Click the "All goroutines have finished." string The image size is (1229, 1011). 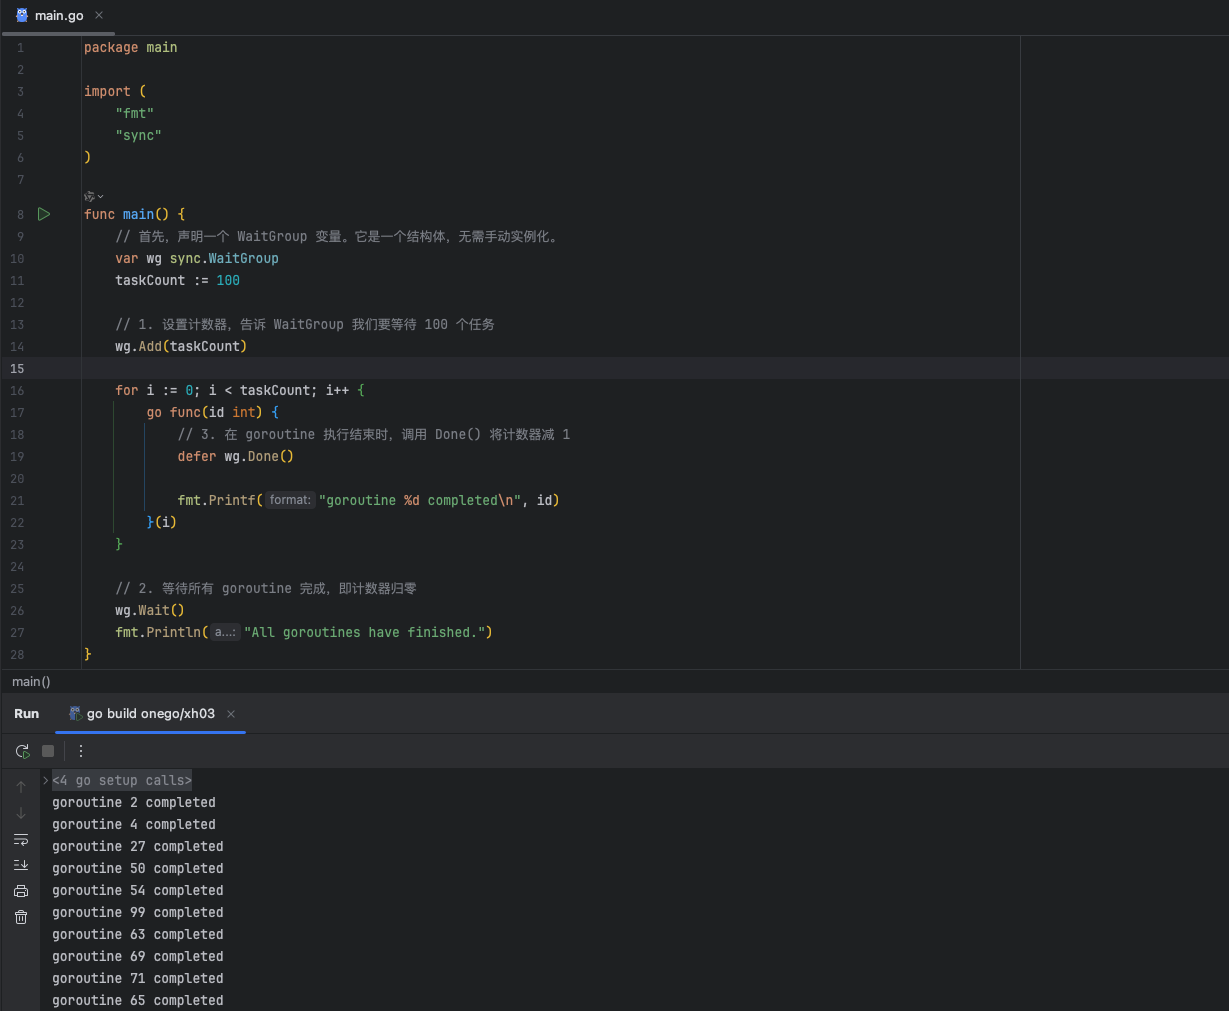pyautogui.click(x=364, y=632)
